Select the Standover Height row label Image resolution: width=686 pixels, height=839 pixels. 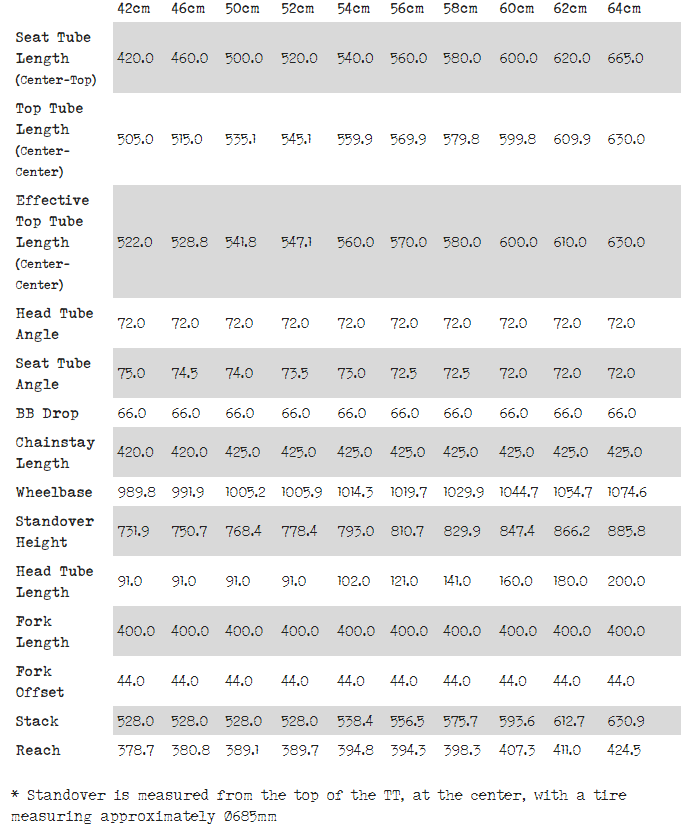54,531
